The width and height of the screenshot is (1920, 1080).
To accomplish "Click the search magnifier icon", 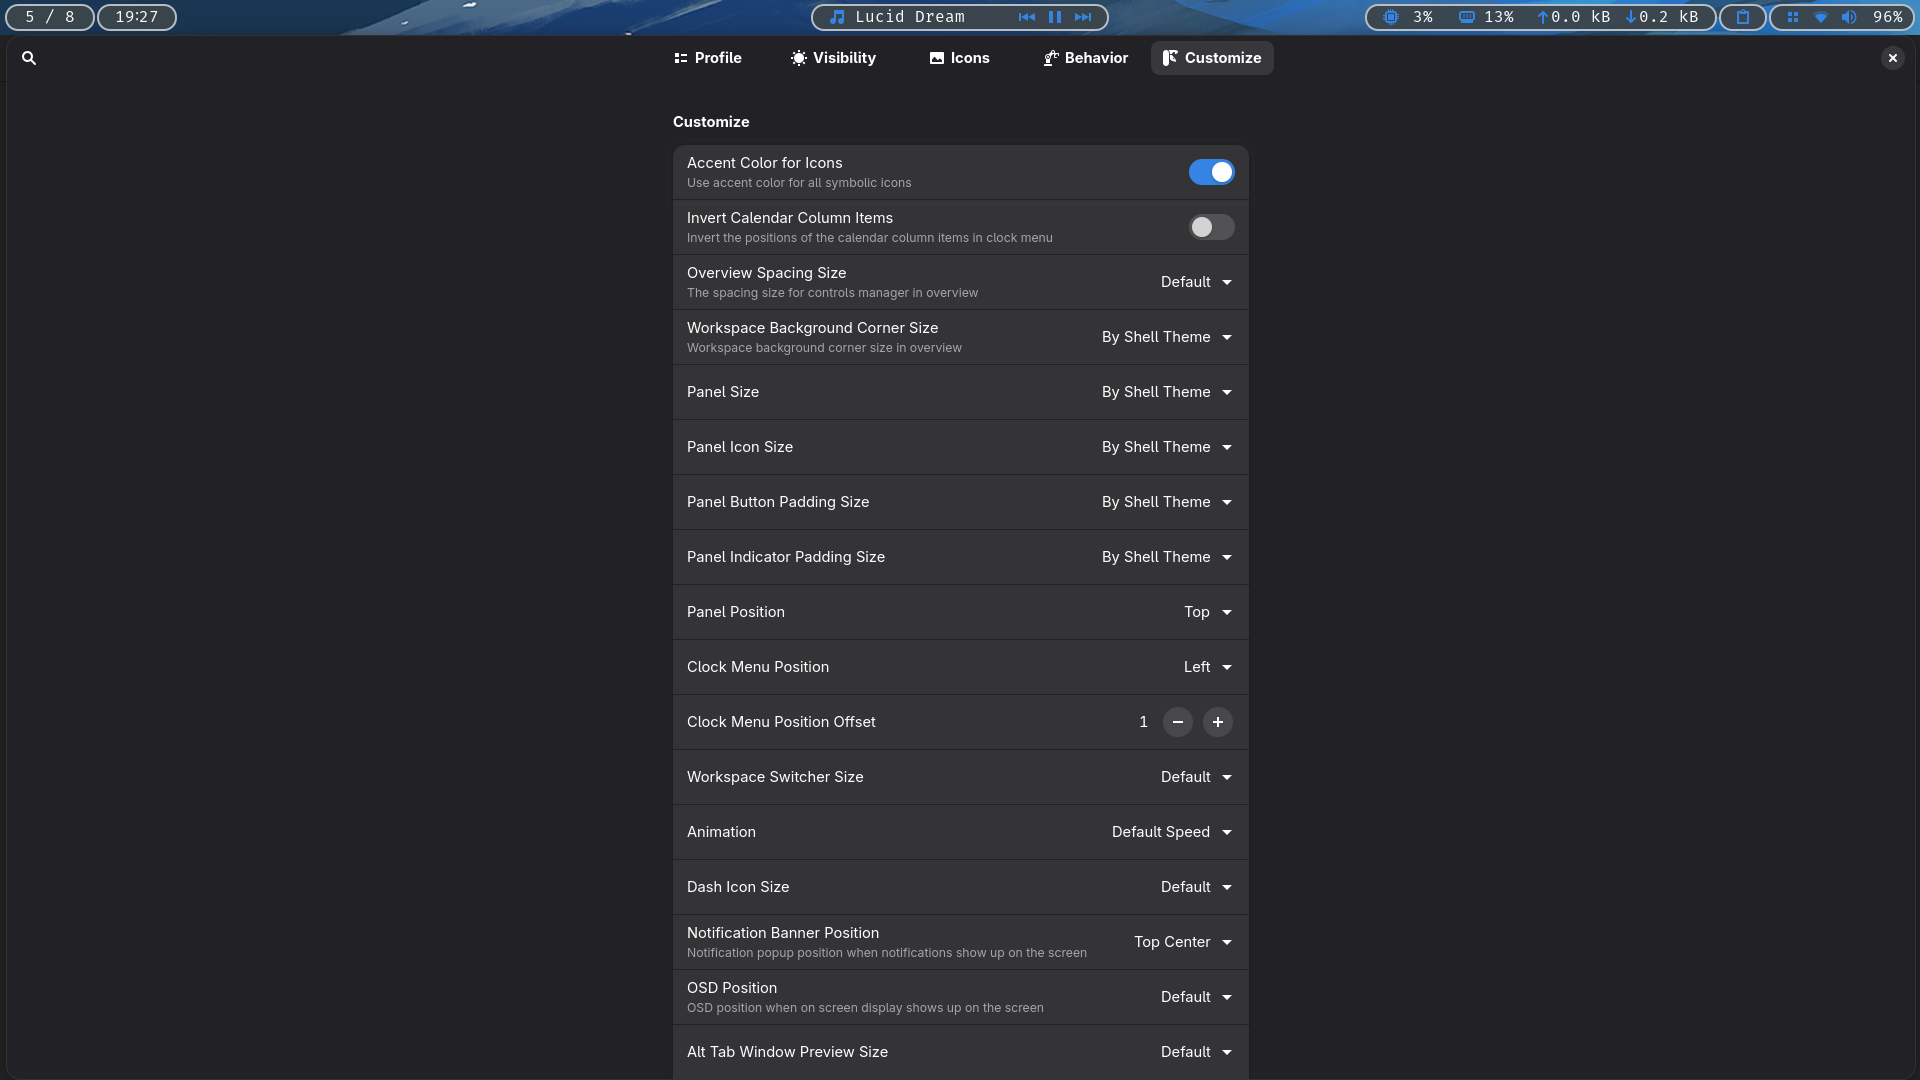I will point(29,58).
